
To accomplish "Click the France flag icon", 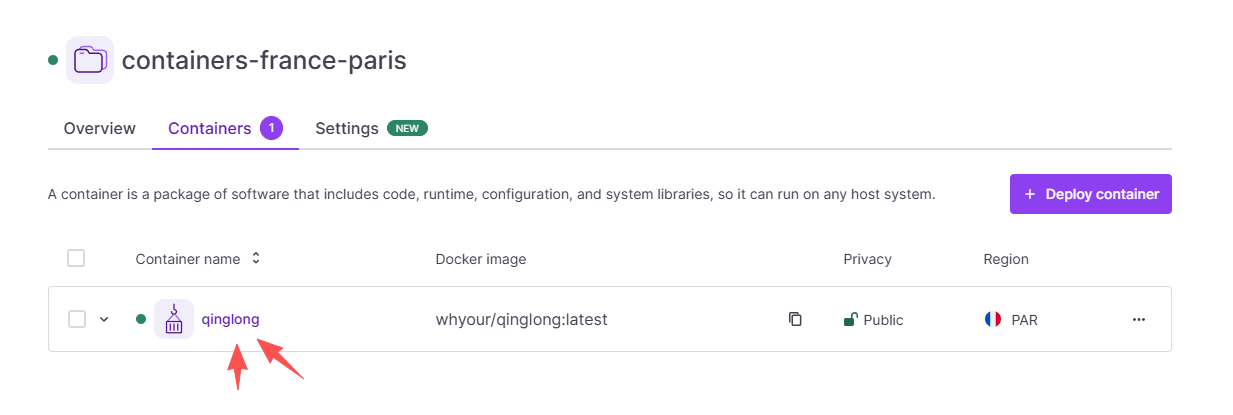I will 993,320.
